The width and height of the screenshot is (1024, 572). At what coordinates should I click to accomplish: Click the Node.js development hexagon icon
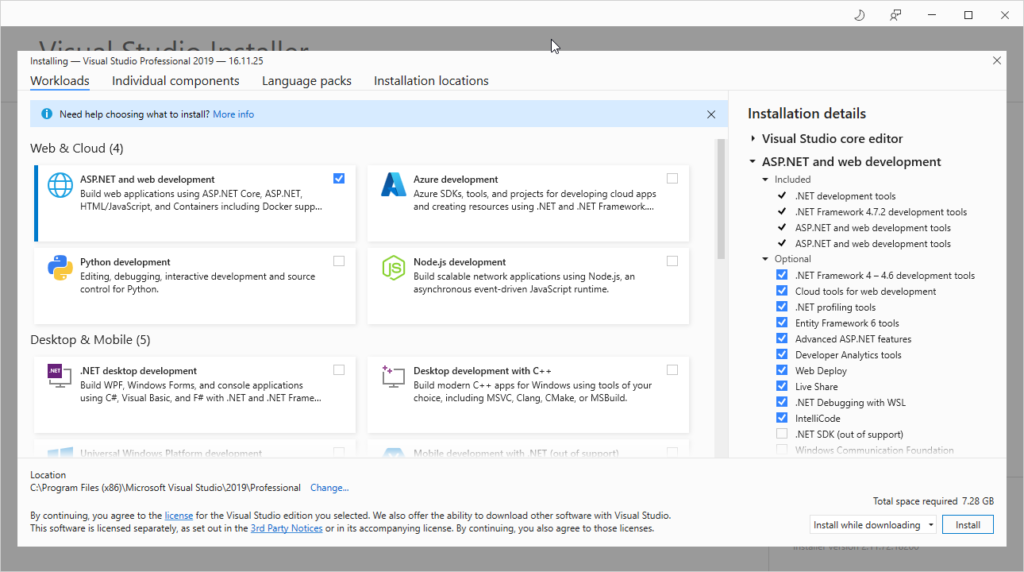392,269
